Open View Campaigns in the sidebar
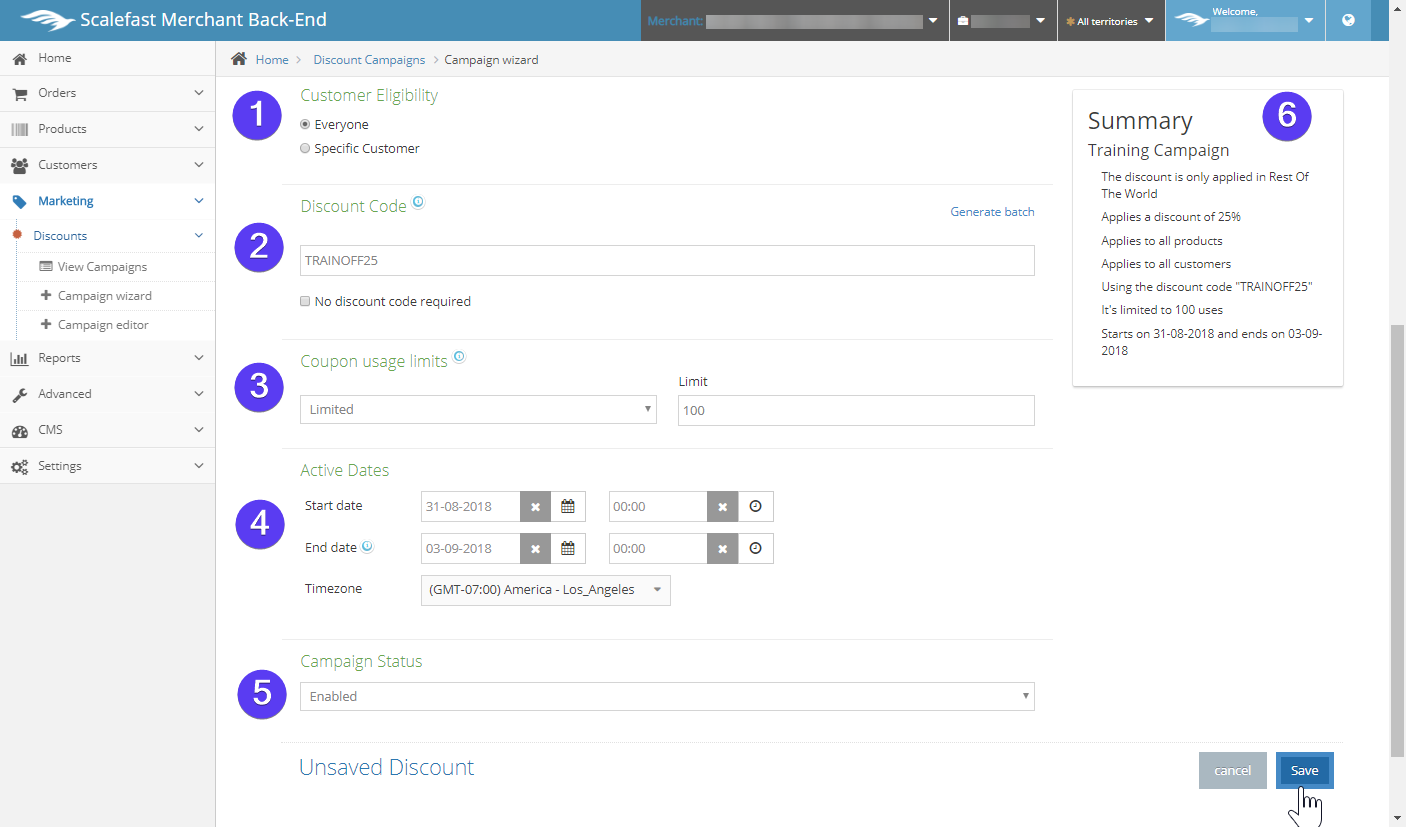 [x=102, y=267]
